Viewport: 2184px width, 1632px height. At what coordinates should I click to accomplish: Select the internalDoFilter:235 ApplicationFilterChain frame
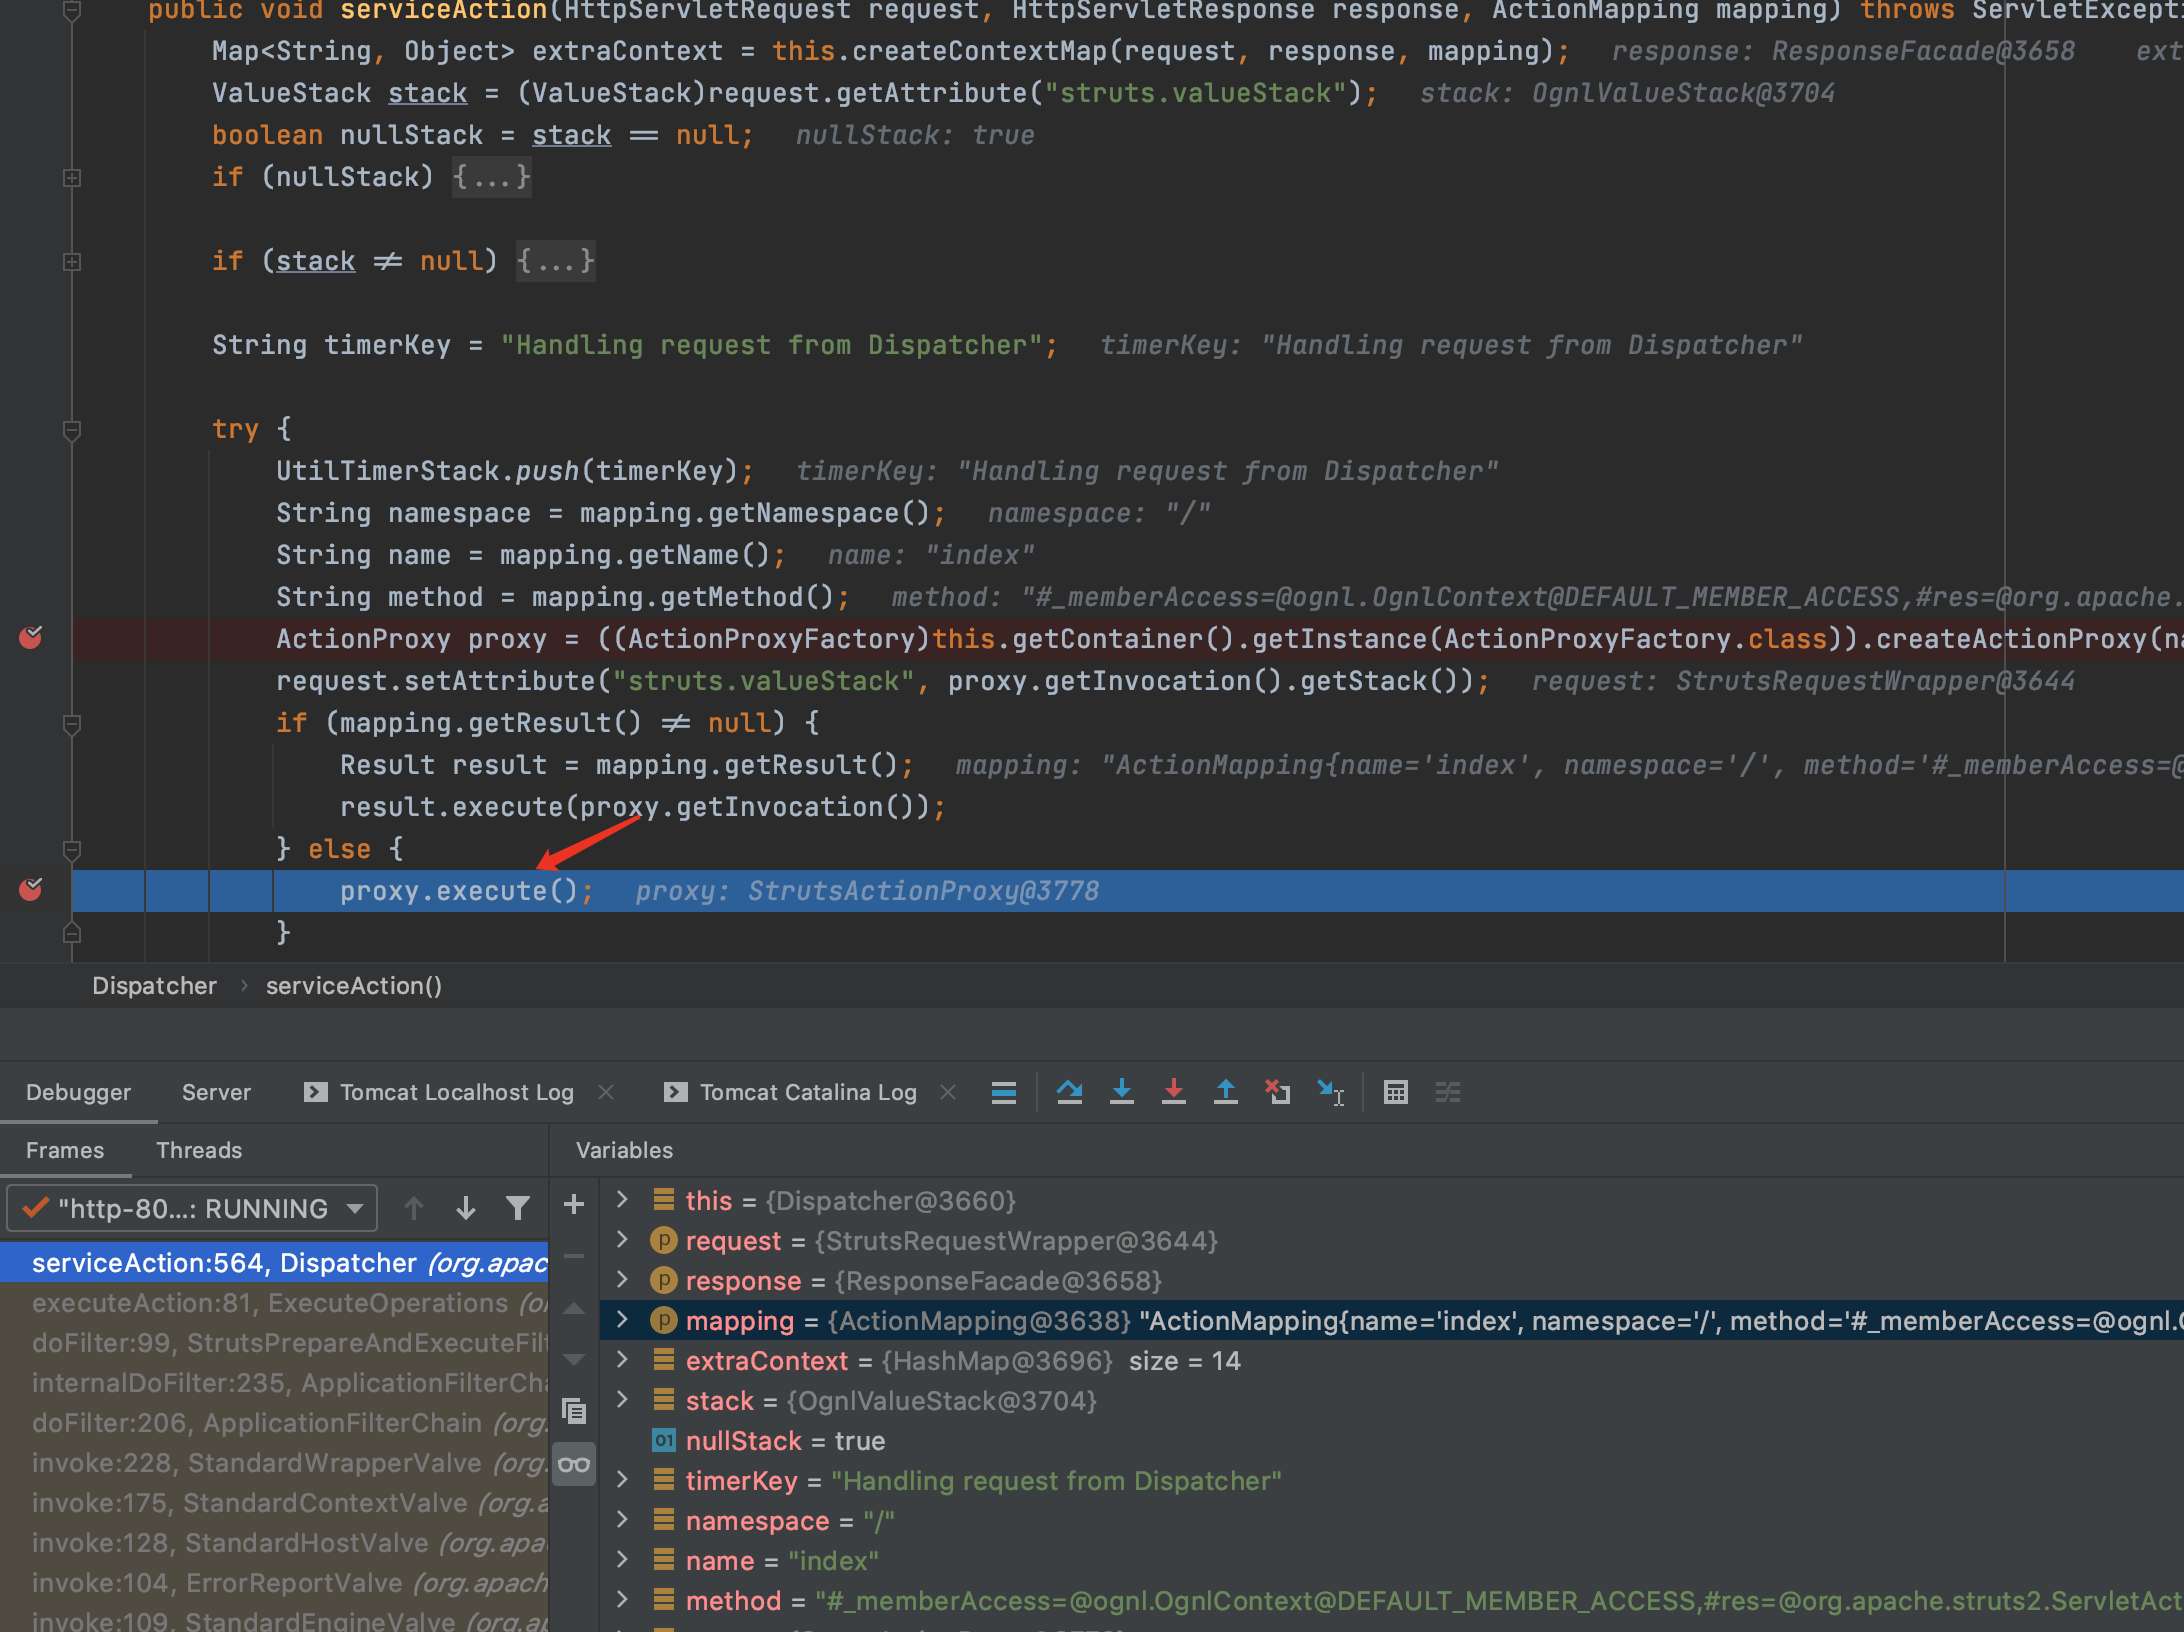tap(274, 1383)
